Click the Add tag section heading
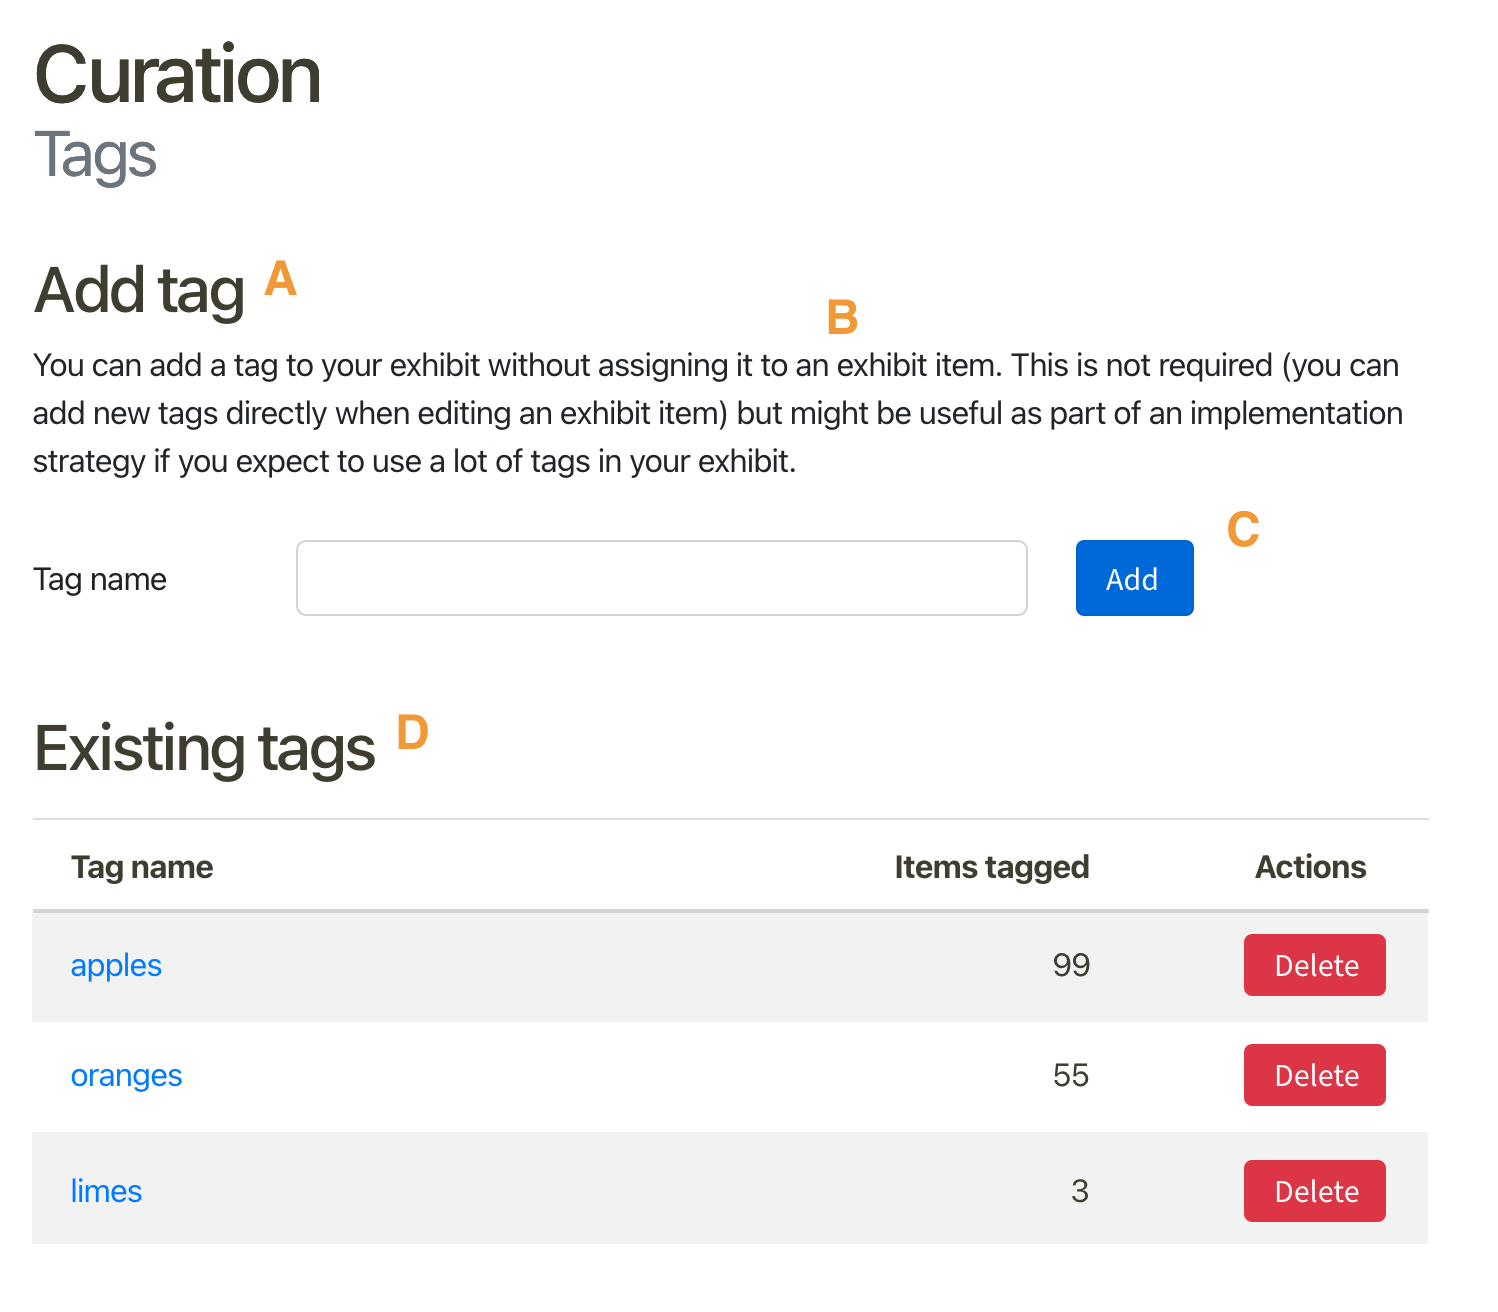 [x=140, y=290]
